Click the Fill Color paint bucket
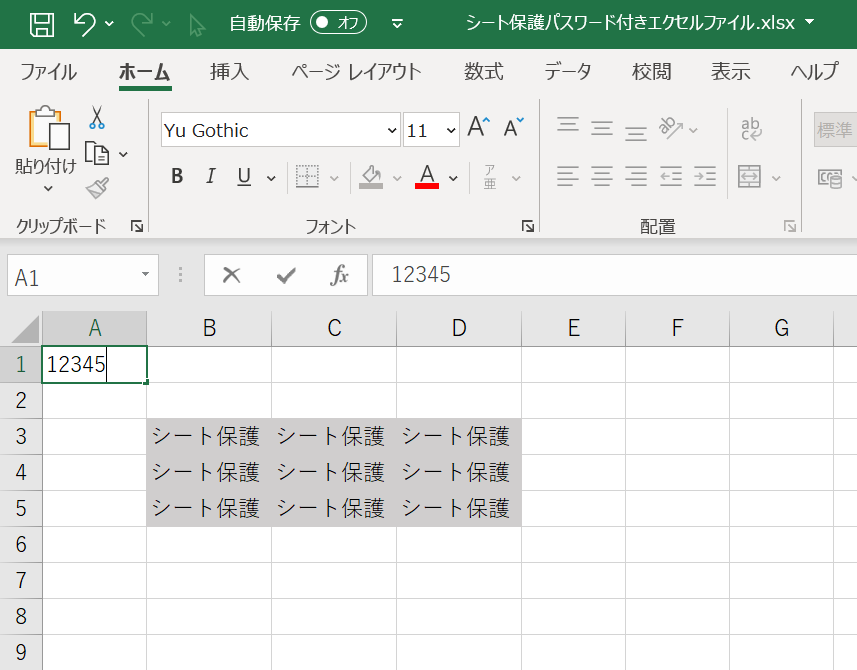 pyautogui.click(x=371, y=177)
